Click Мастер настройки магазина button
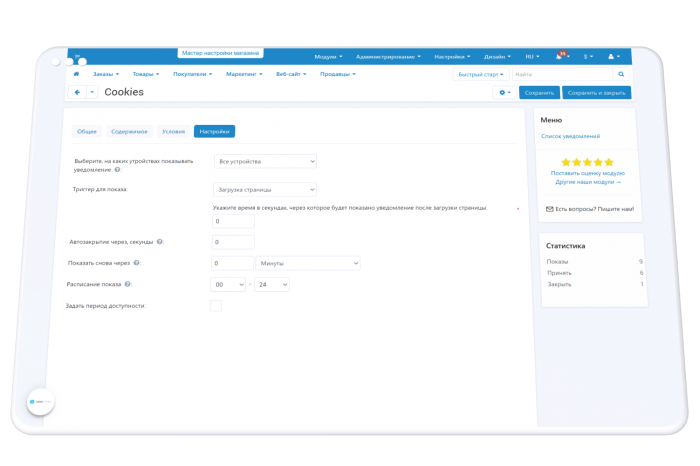 (221, 53)
